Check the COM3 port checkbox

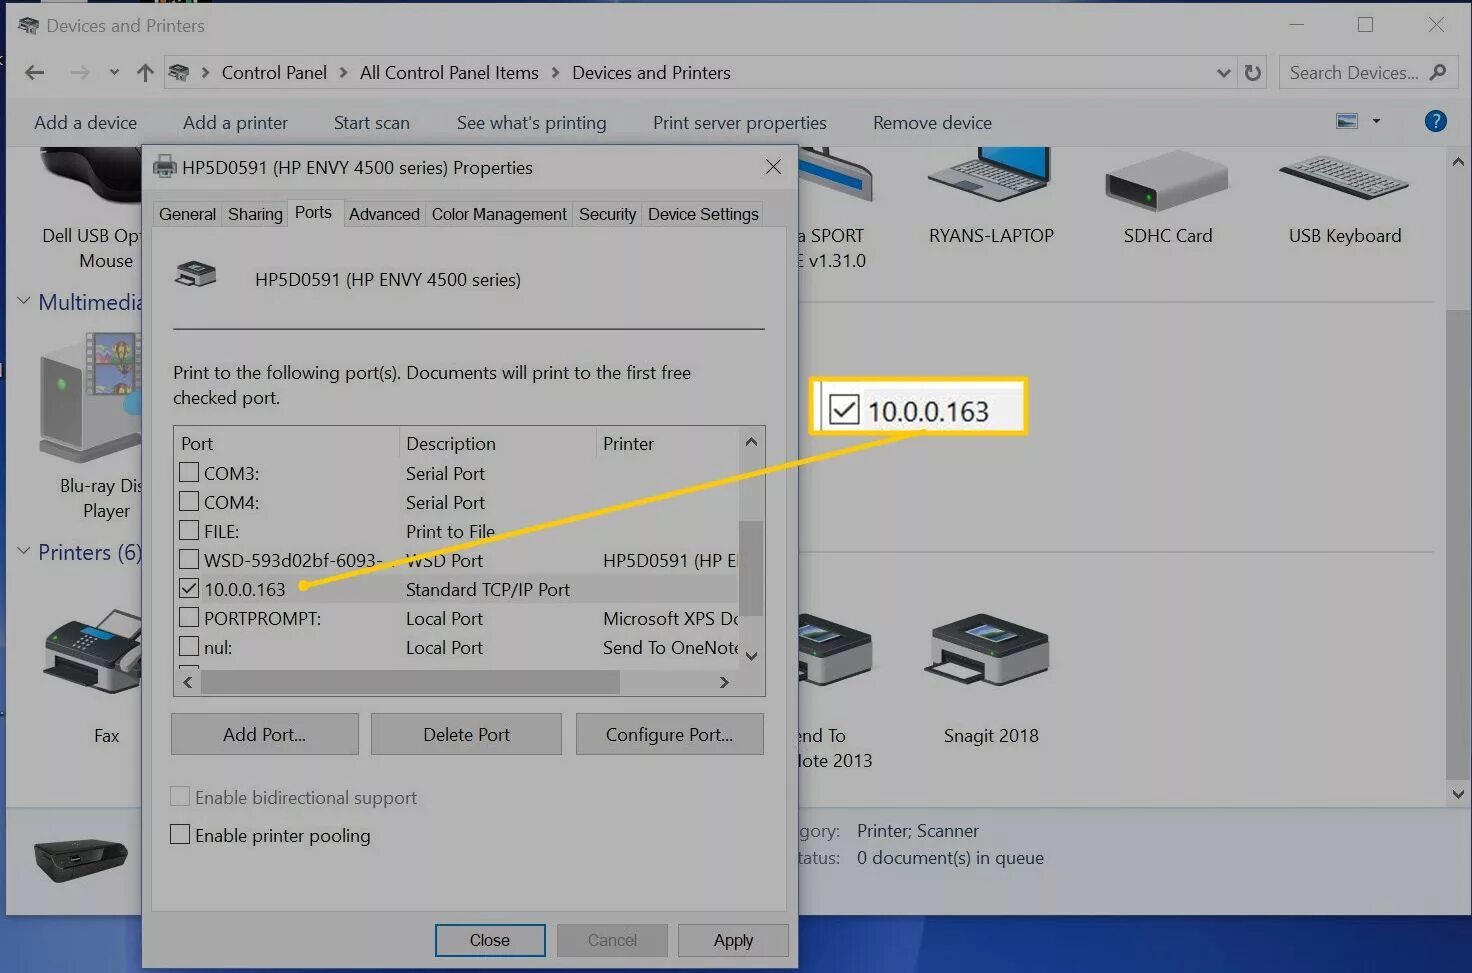[x=189, y=472]
